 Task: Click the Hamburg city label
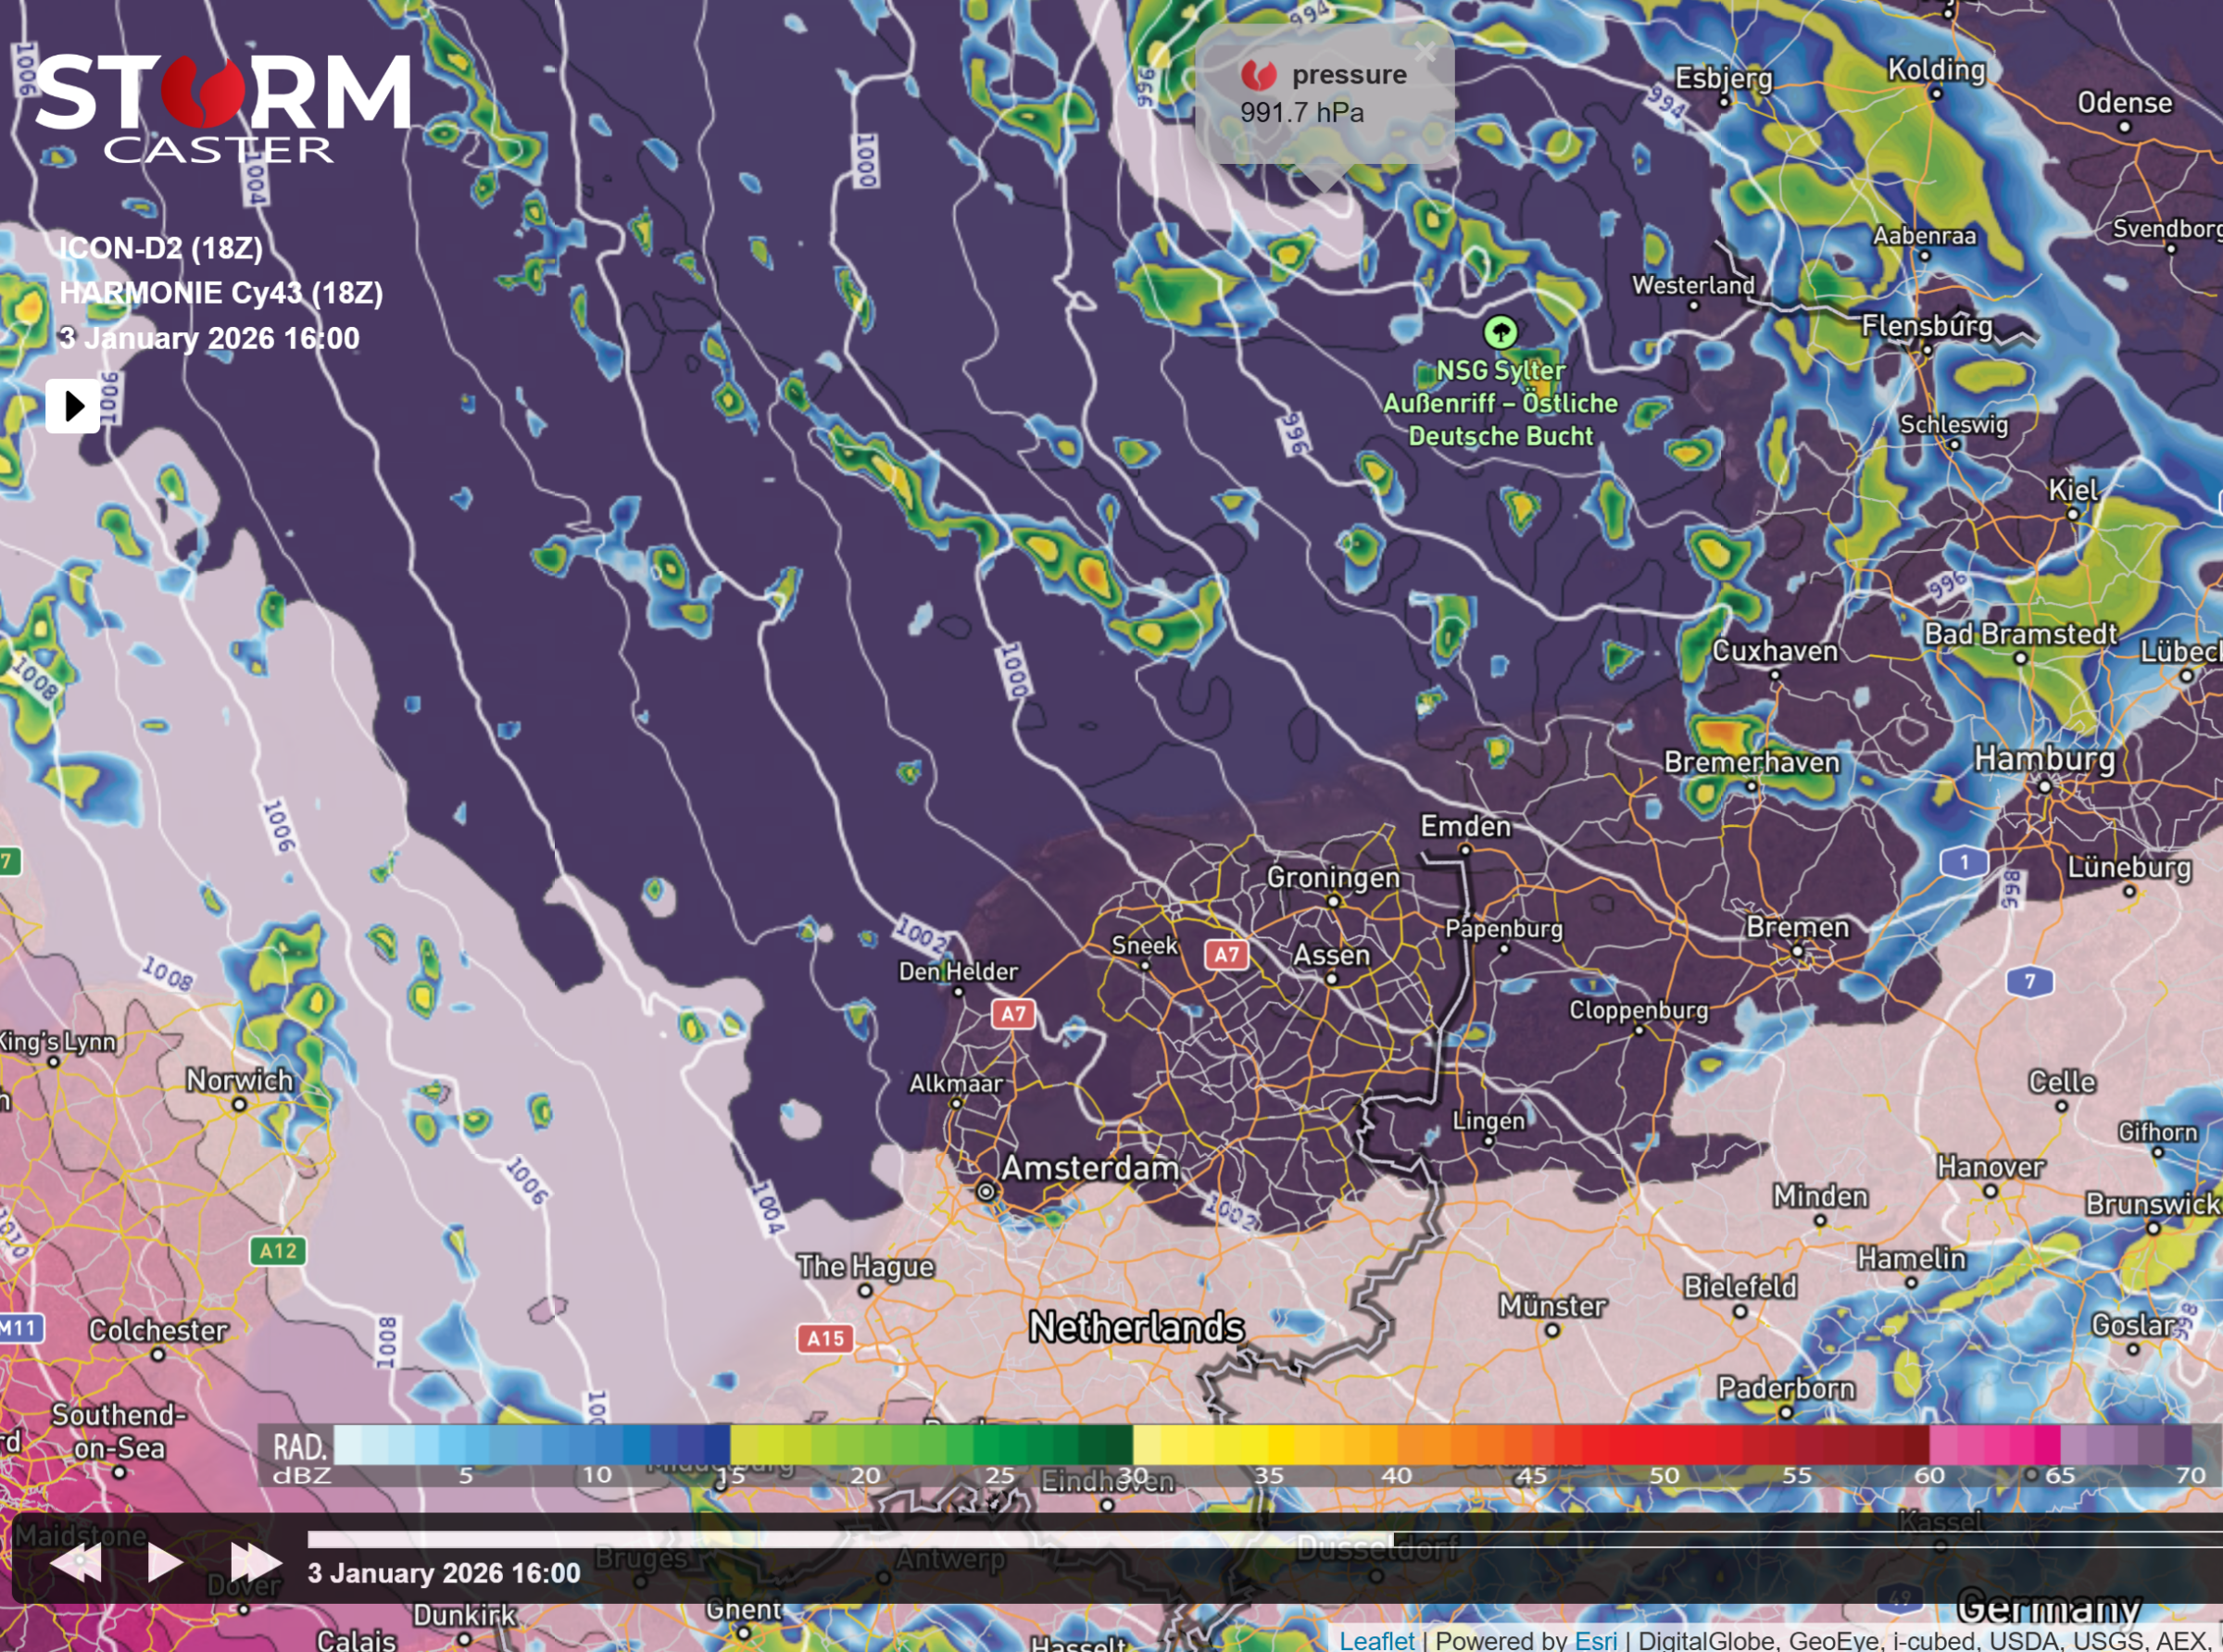(x=2044, y=758)
